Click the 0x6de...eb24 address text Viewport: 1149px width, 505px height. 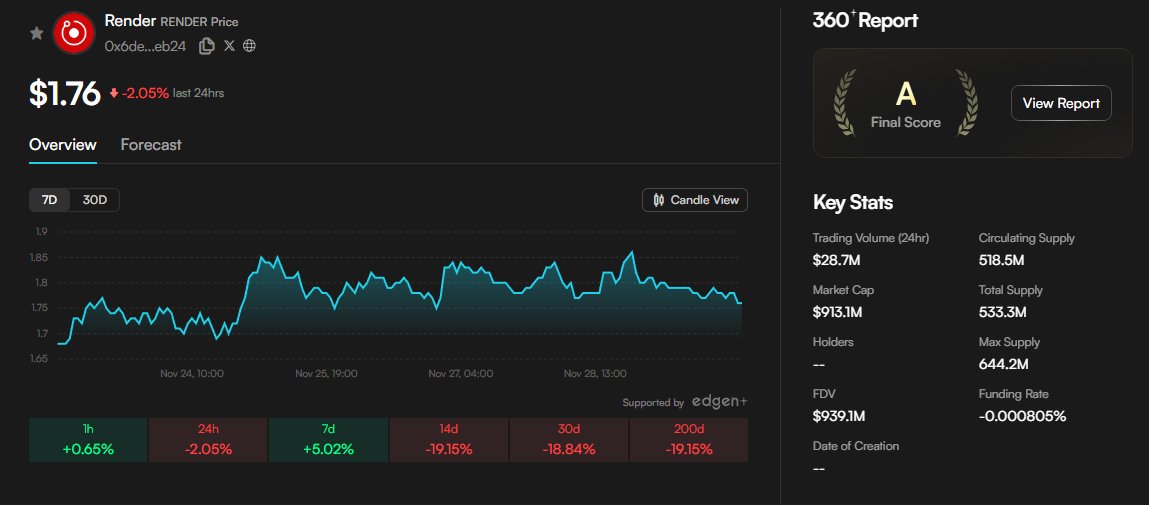145,46
